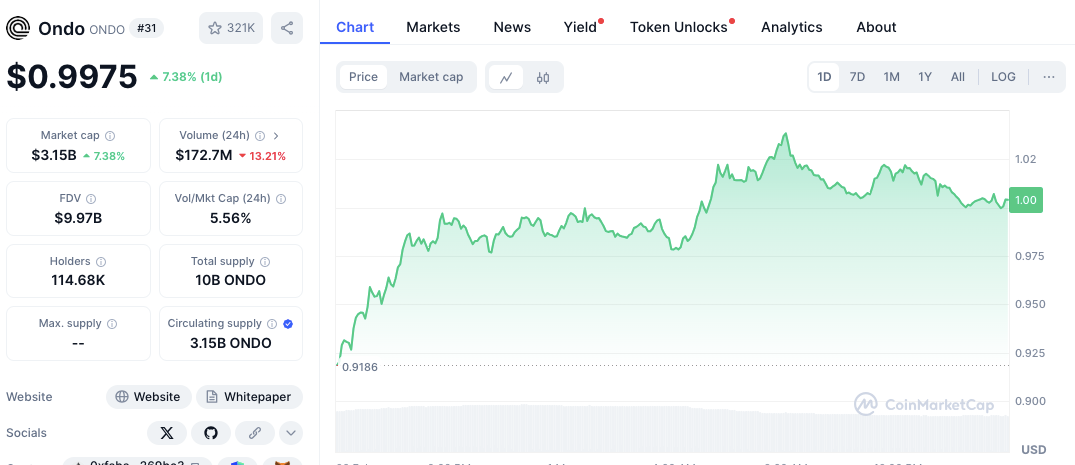This screenshot has width=1075, height=465.
Task: Show FDV info icon
Action: (91, 199)
